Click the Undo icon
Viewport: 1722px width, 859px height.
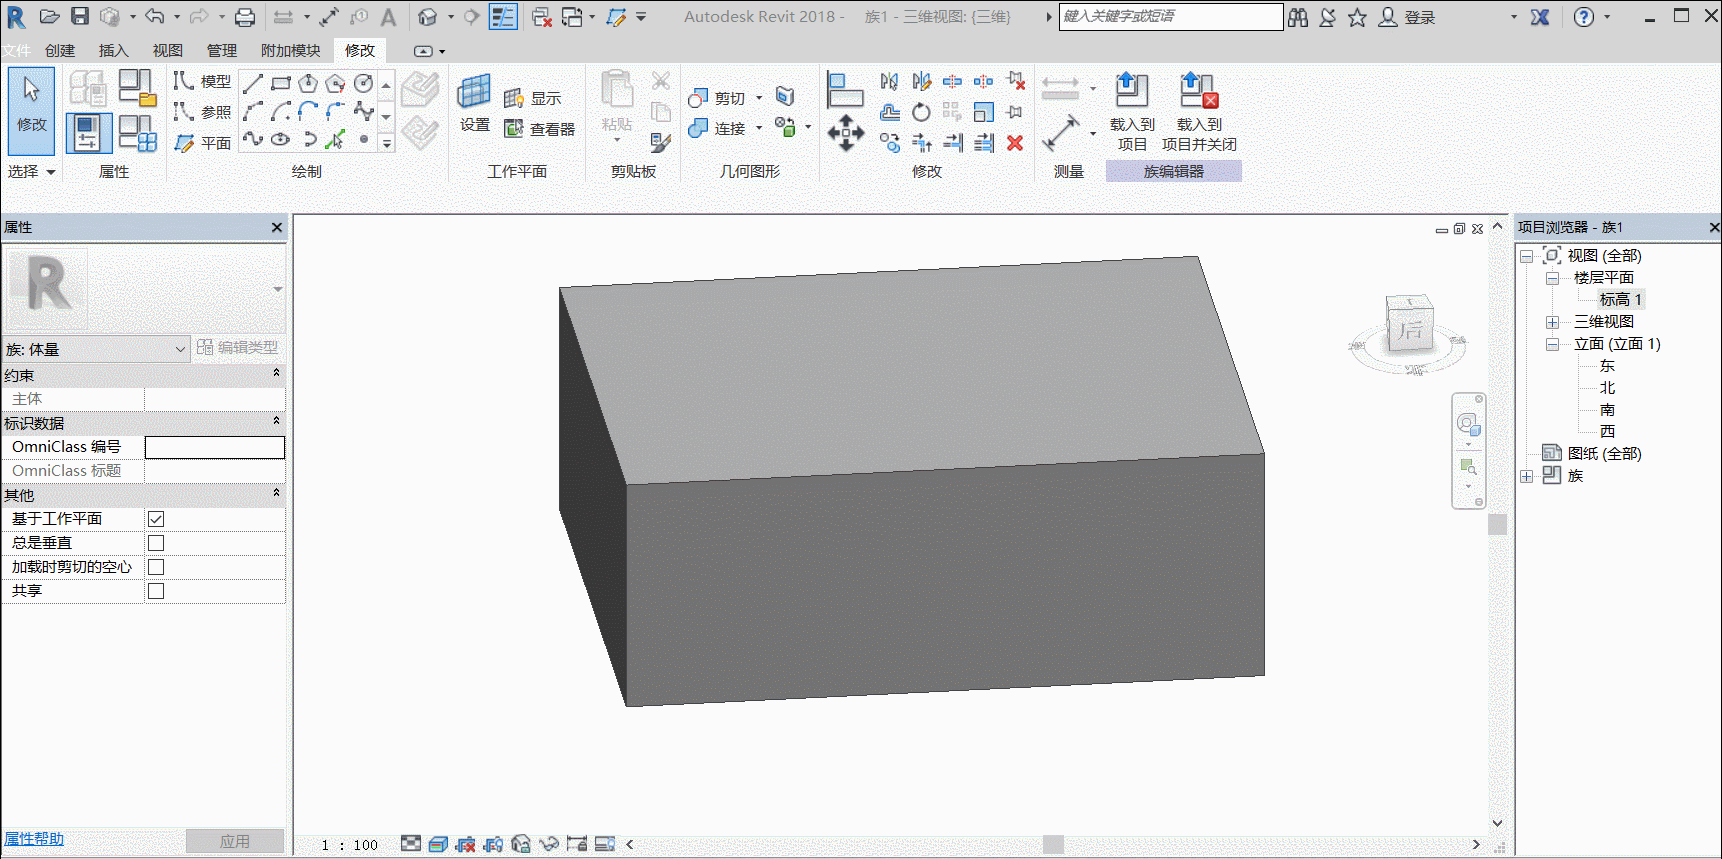[154, 17]
